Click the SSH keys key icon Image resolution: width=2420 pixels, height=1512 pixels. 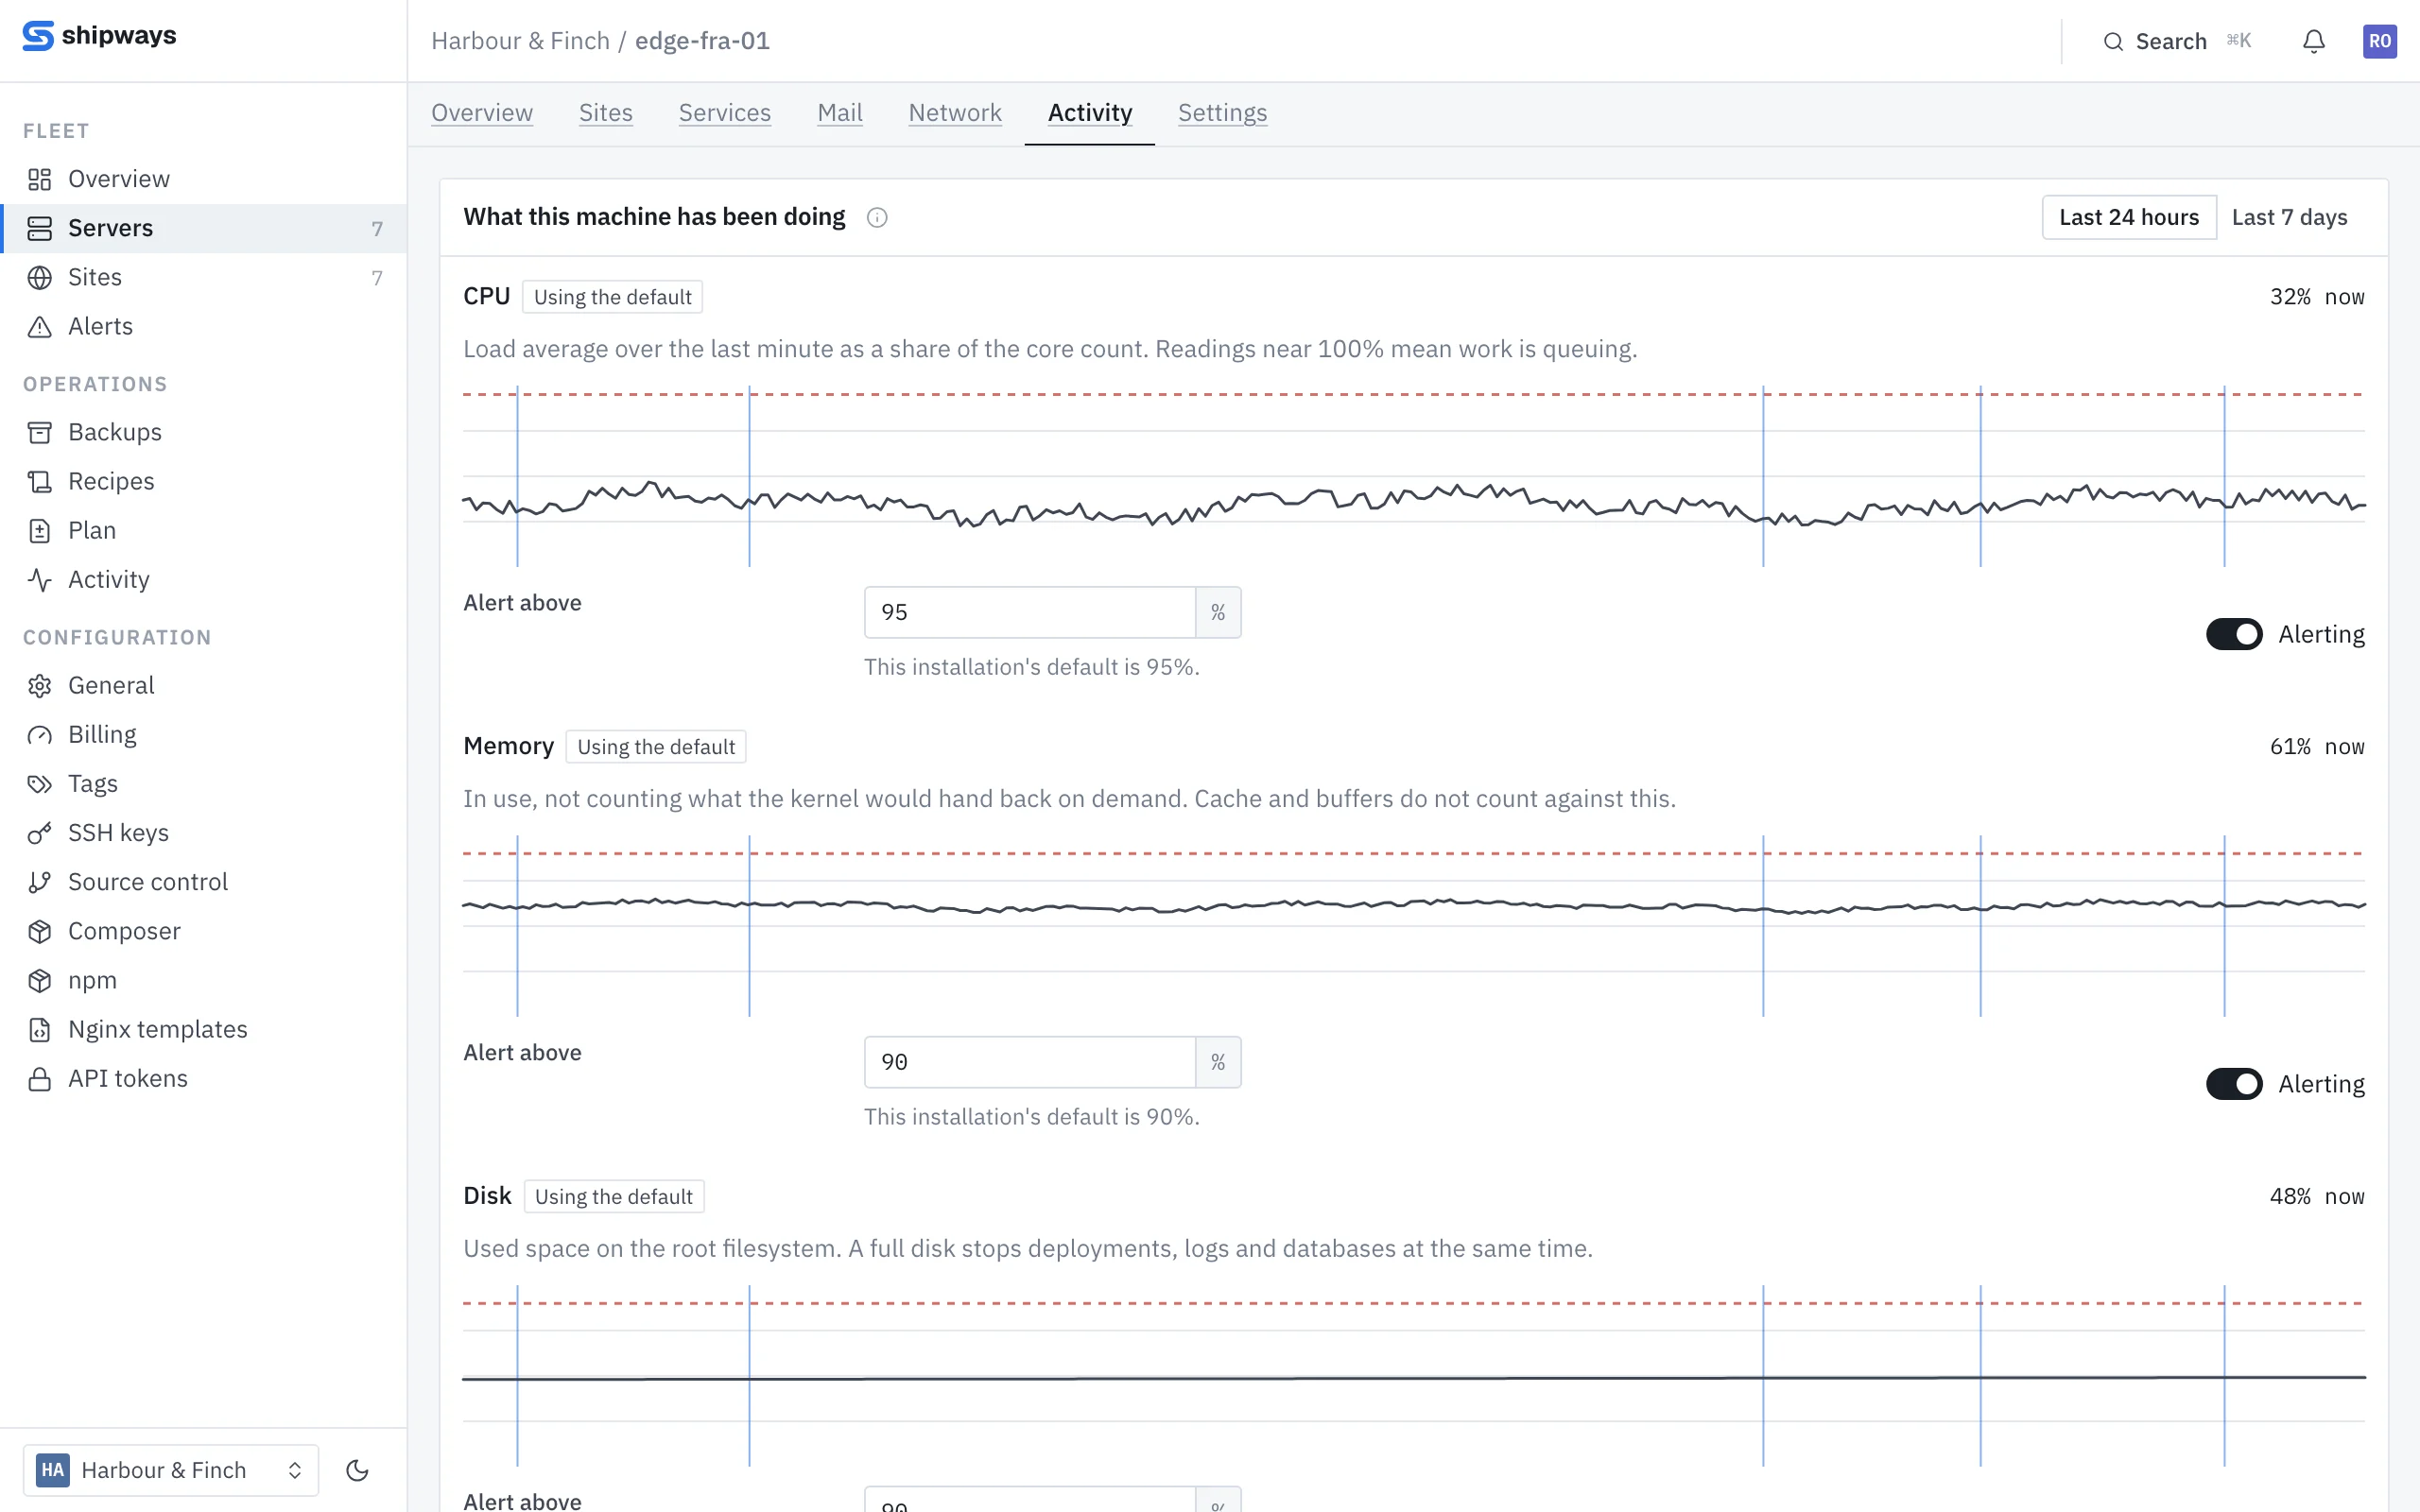click(40, 832)
